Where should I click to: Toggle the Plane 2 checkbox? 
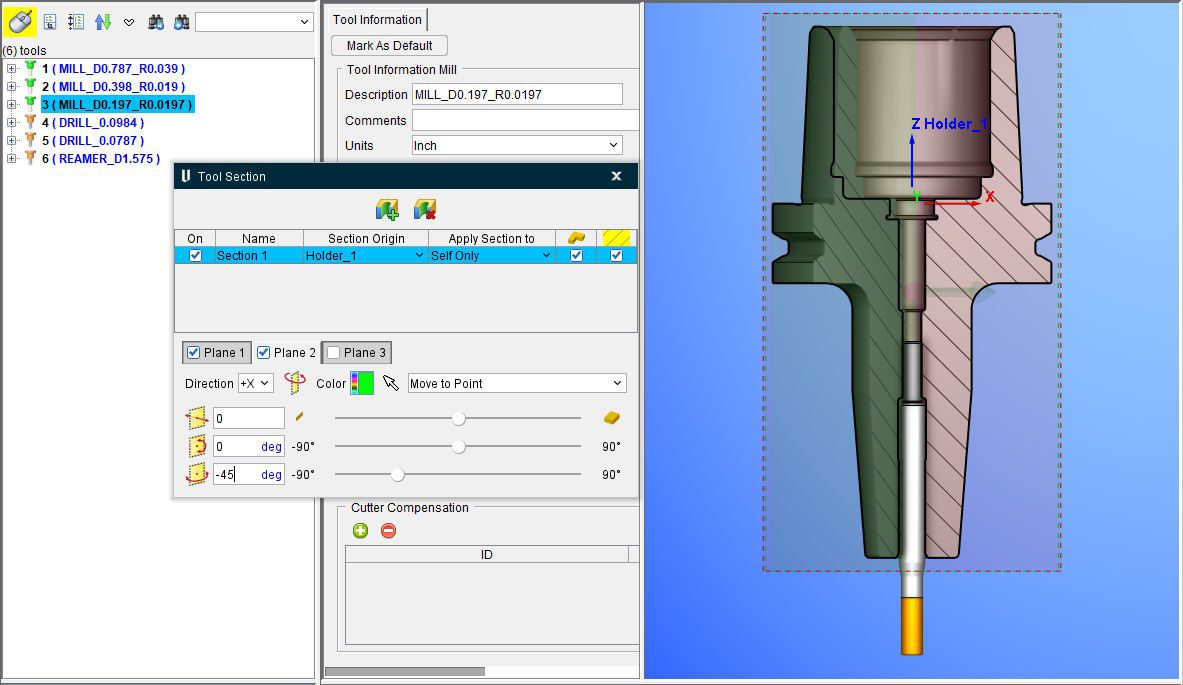click(x=264, y=353)
